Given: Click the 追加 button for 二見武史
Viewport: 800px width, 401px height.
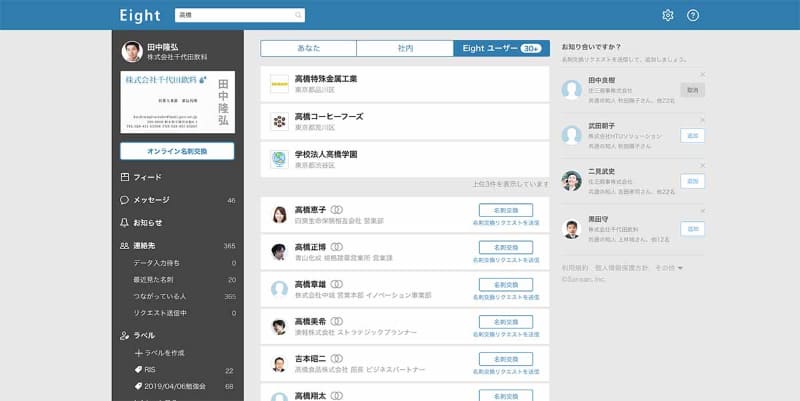Looking at the screenshot, I should [x=692, y=181].
